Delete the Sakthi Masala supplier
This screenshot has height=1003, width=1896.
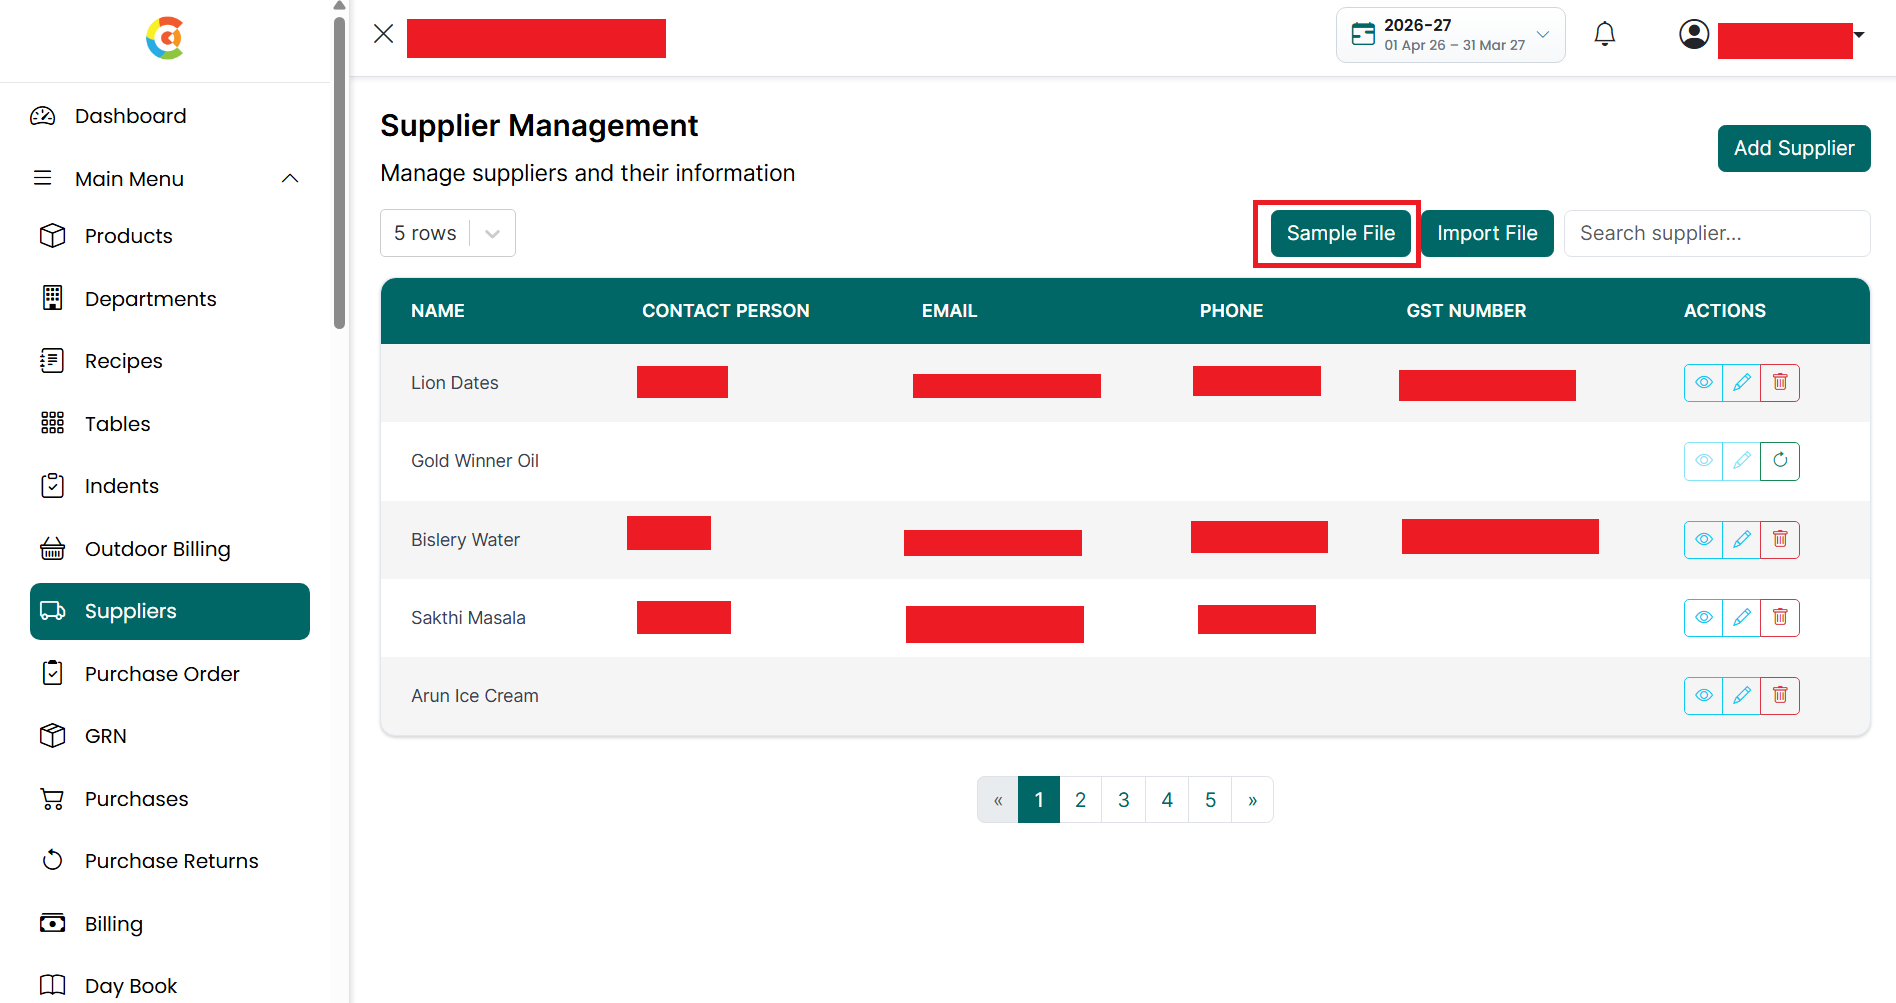click(1780, 617)
